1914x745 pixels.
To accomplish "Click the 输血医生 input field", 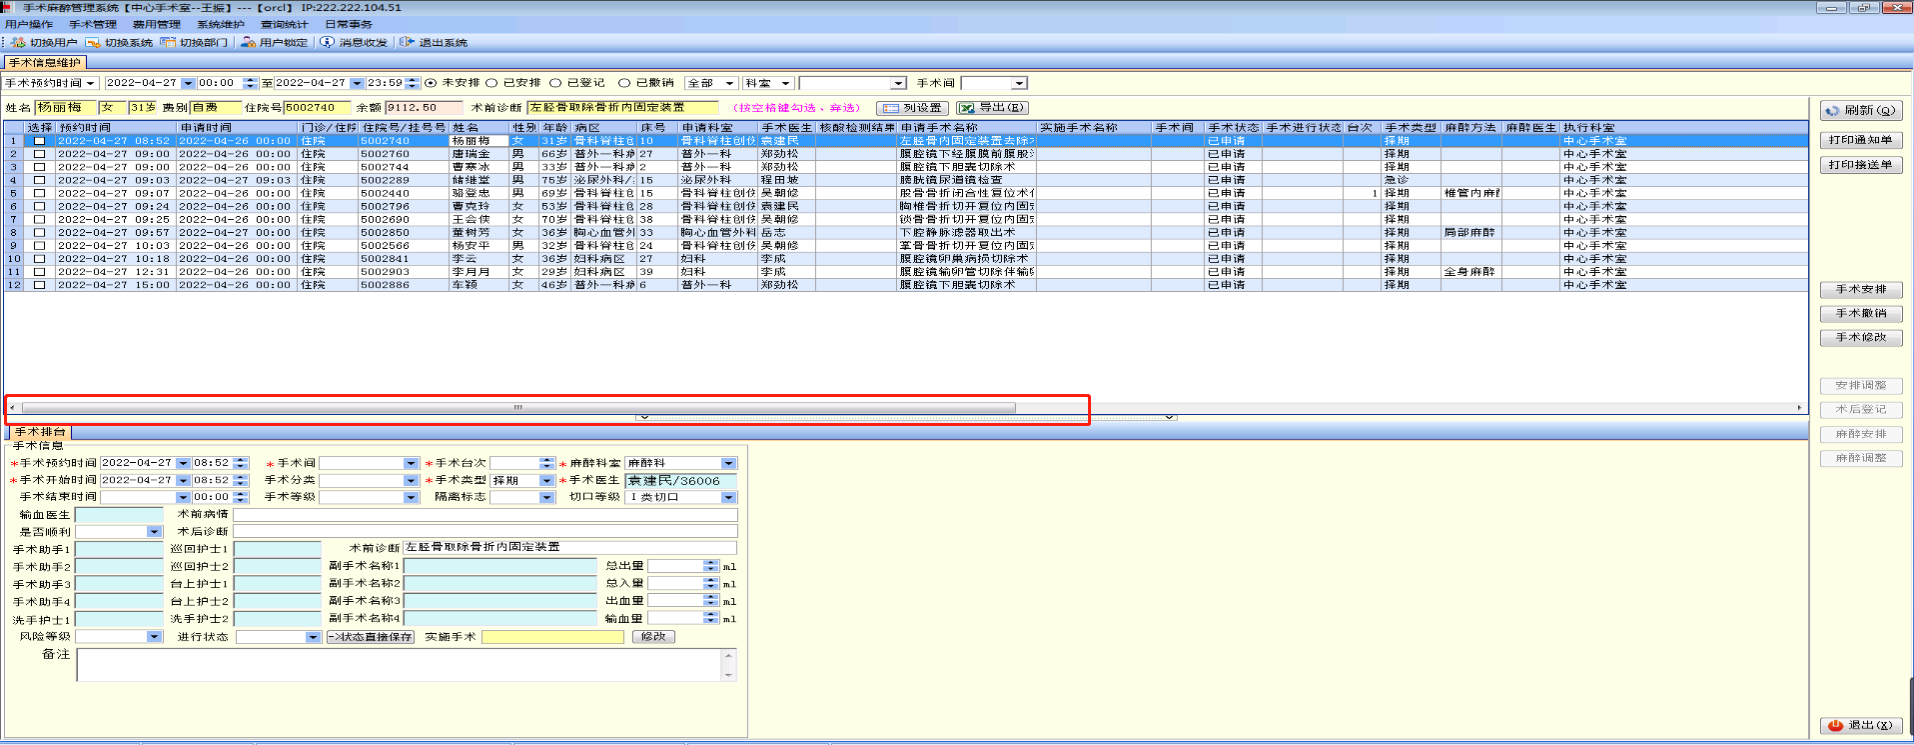I will pyautogui.click(x=119, y=515).
